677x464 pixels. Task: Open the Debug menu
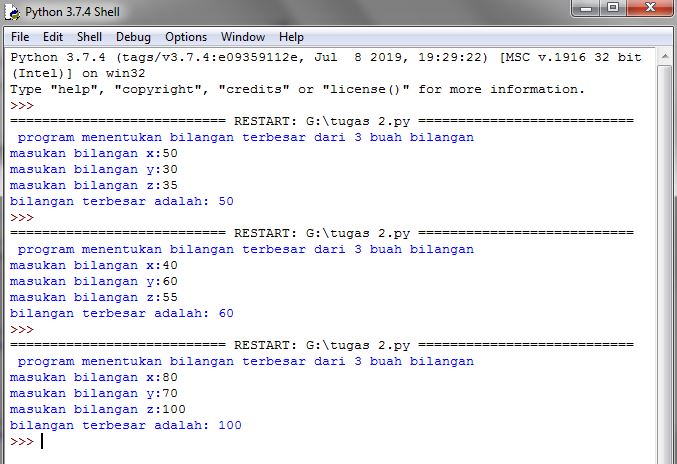point(133,37)
